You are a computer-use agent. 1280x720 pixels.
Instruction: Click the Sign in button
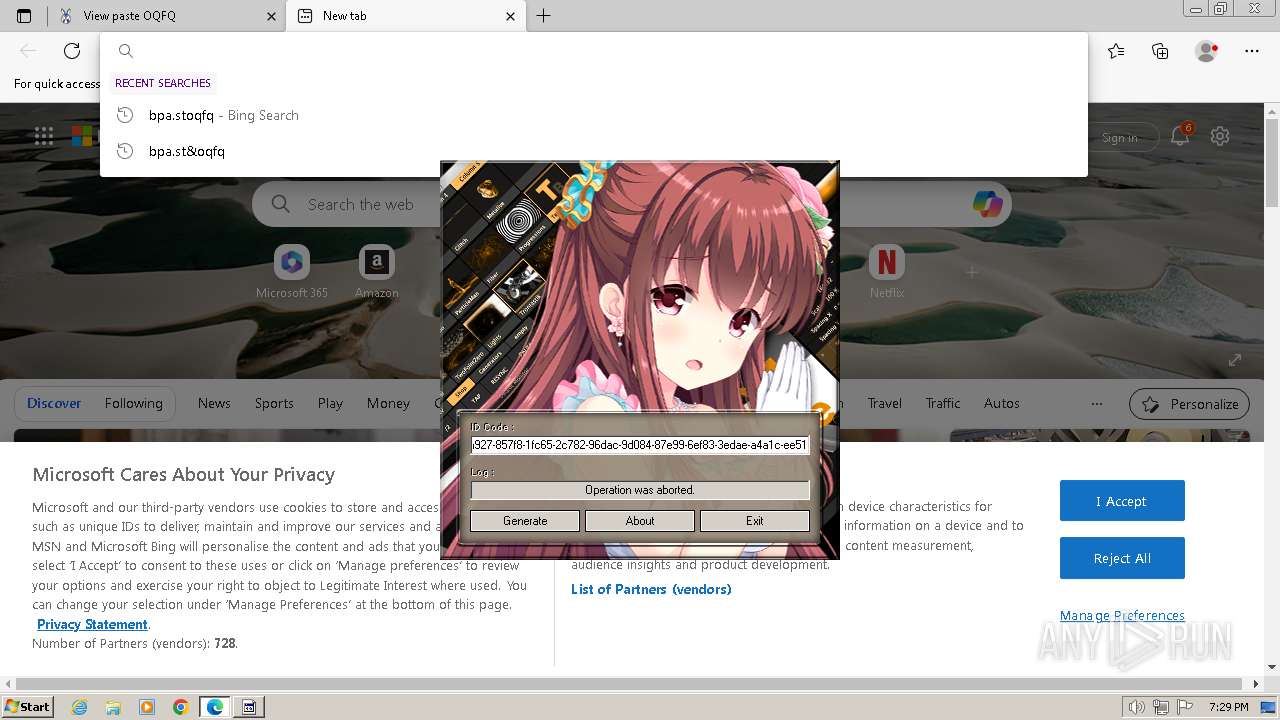(x=1120, y=137)
